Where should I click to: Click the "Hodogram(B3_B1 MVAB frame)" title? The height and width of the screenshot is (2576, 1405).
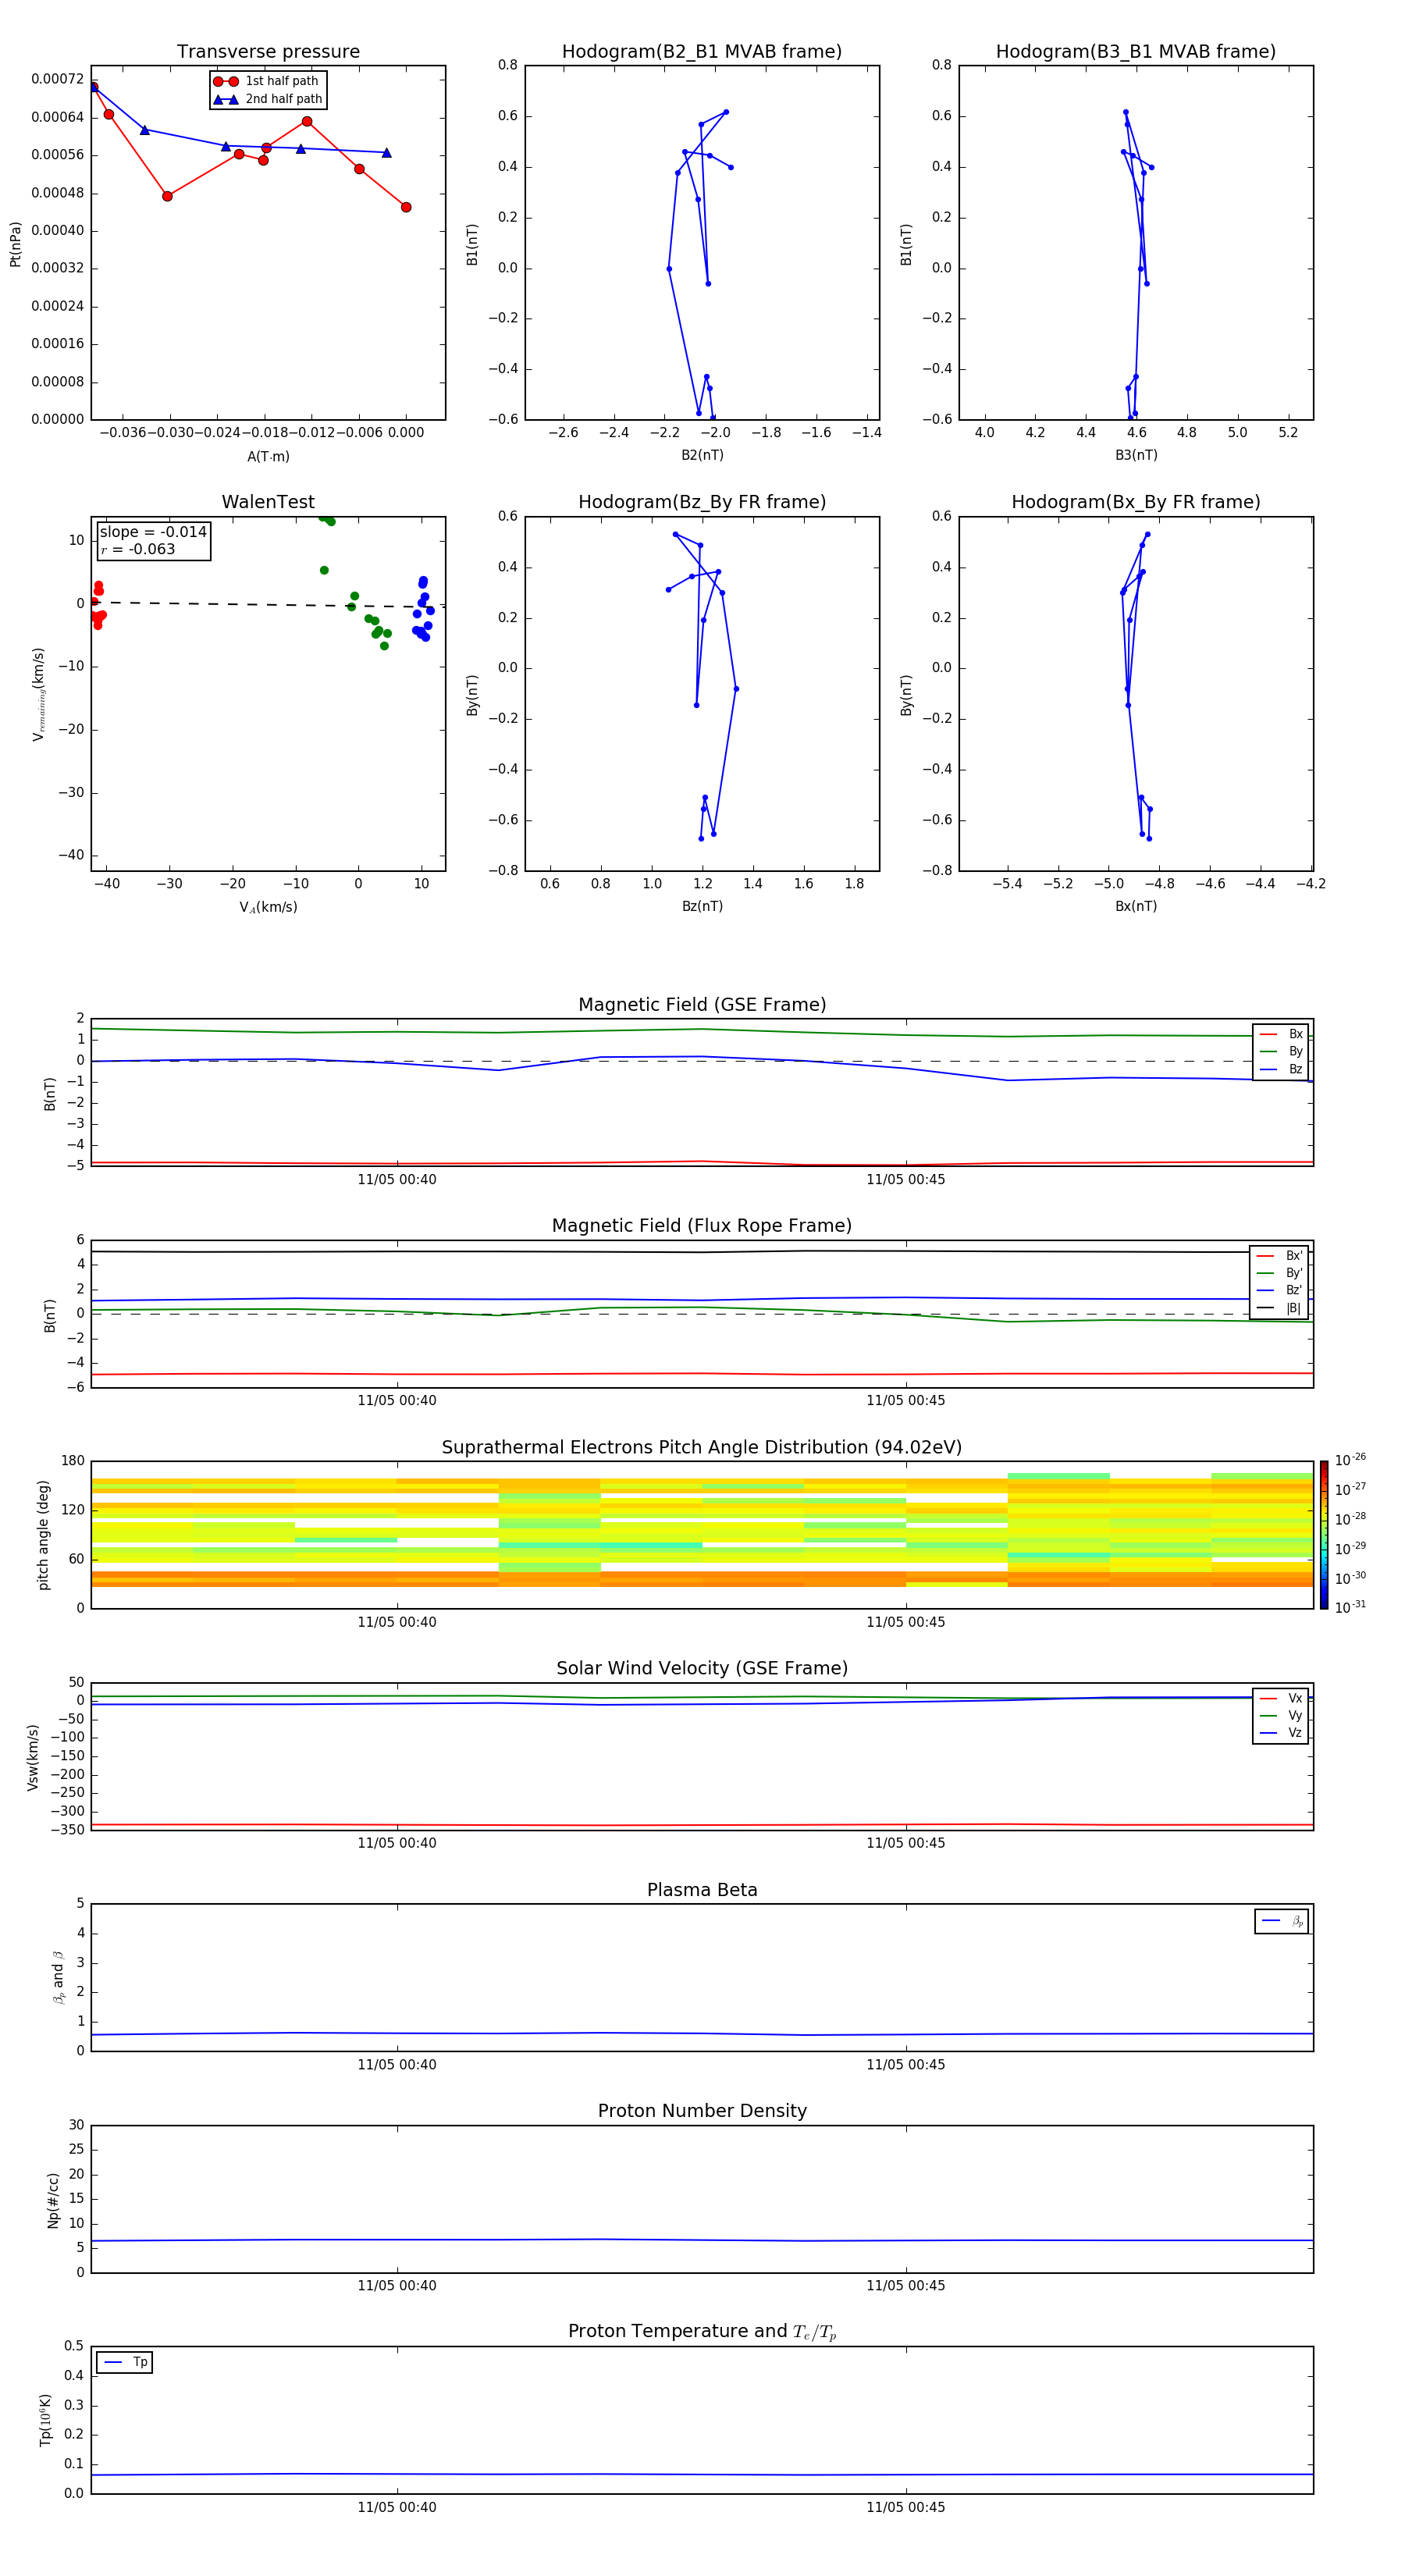click(x=1136, y=52)
